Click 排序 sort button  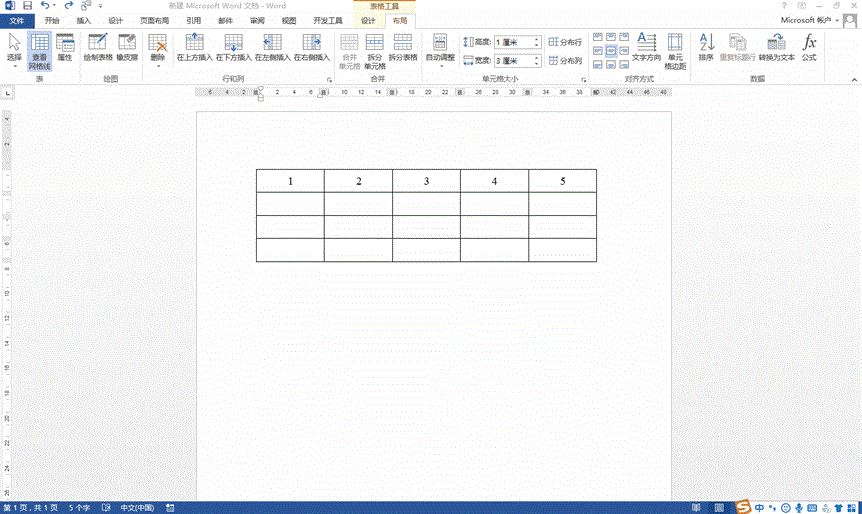706,47
